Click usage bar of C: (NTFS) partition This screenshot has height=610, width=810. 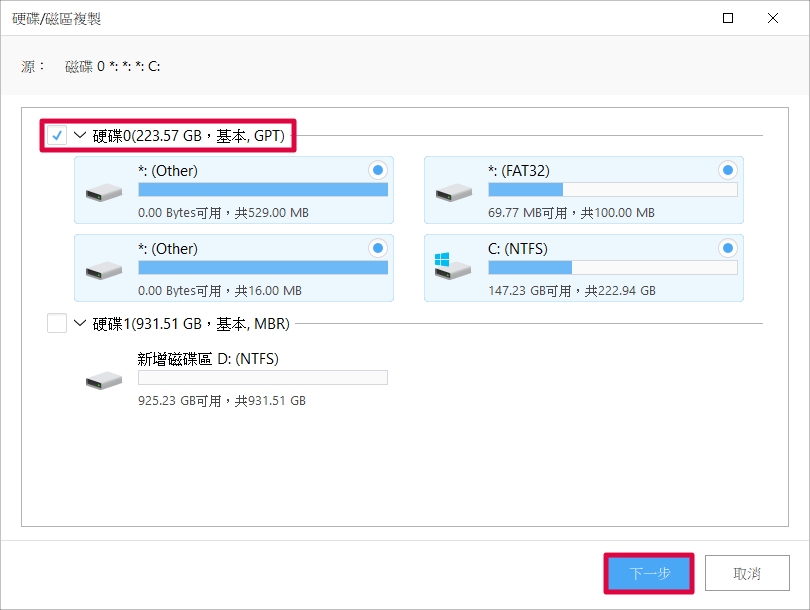pyautogui.click(x=613, y=268)
